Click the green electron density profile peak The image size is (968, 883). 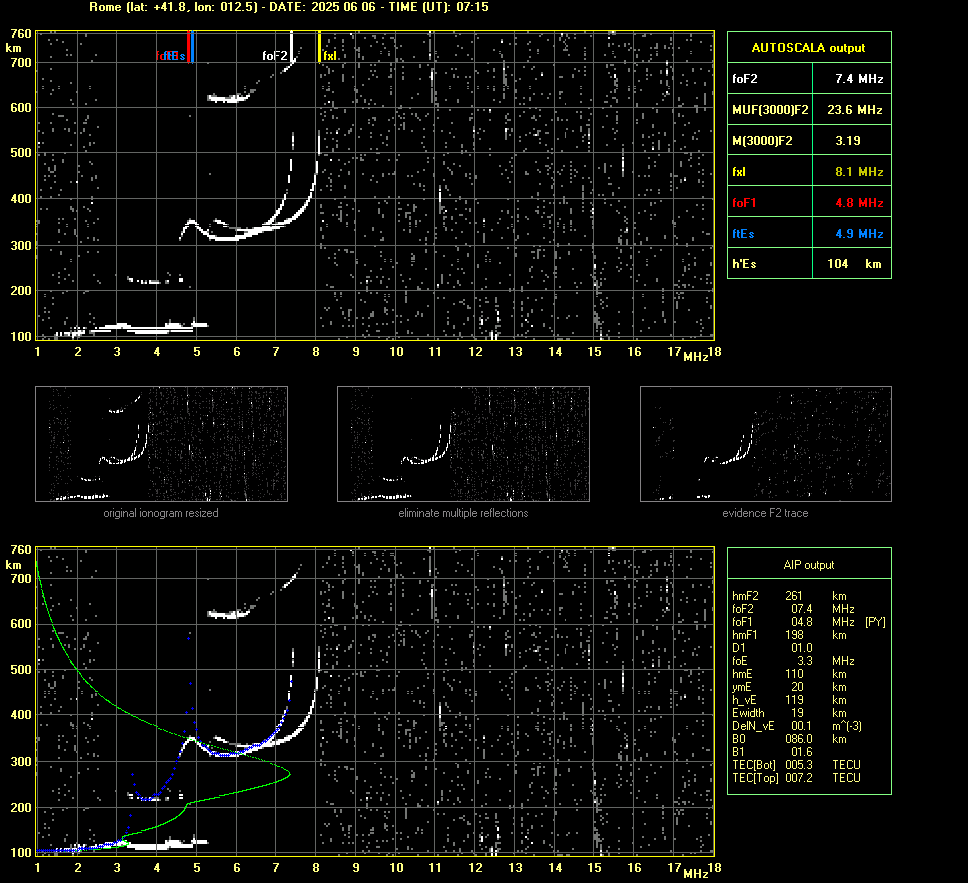[x=289, y=773]
